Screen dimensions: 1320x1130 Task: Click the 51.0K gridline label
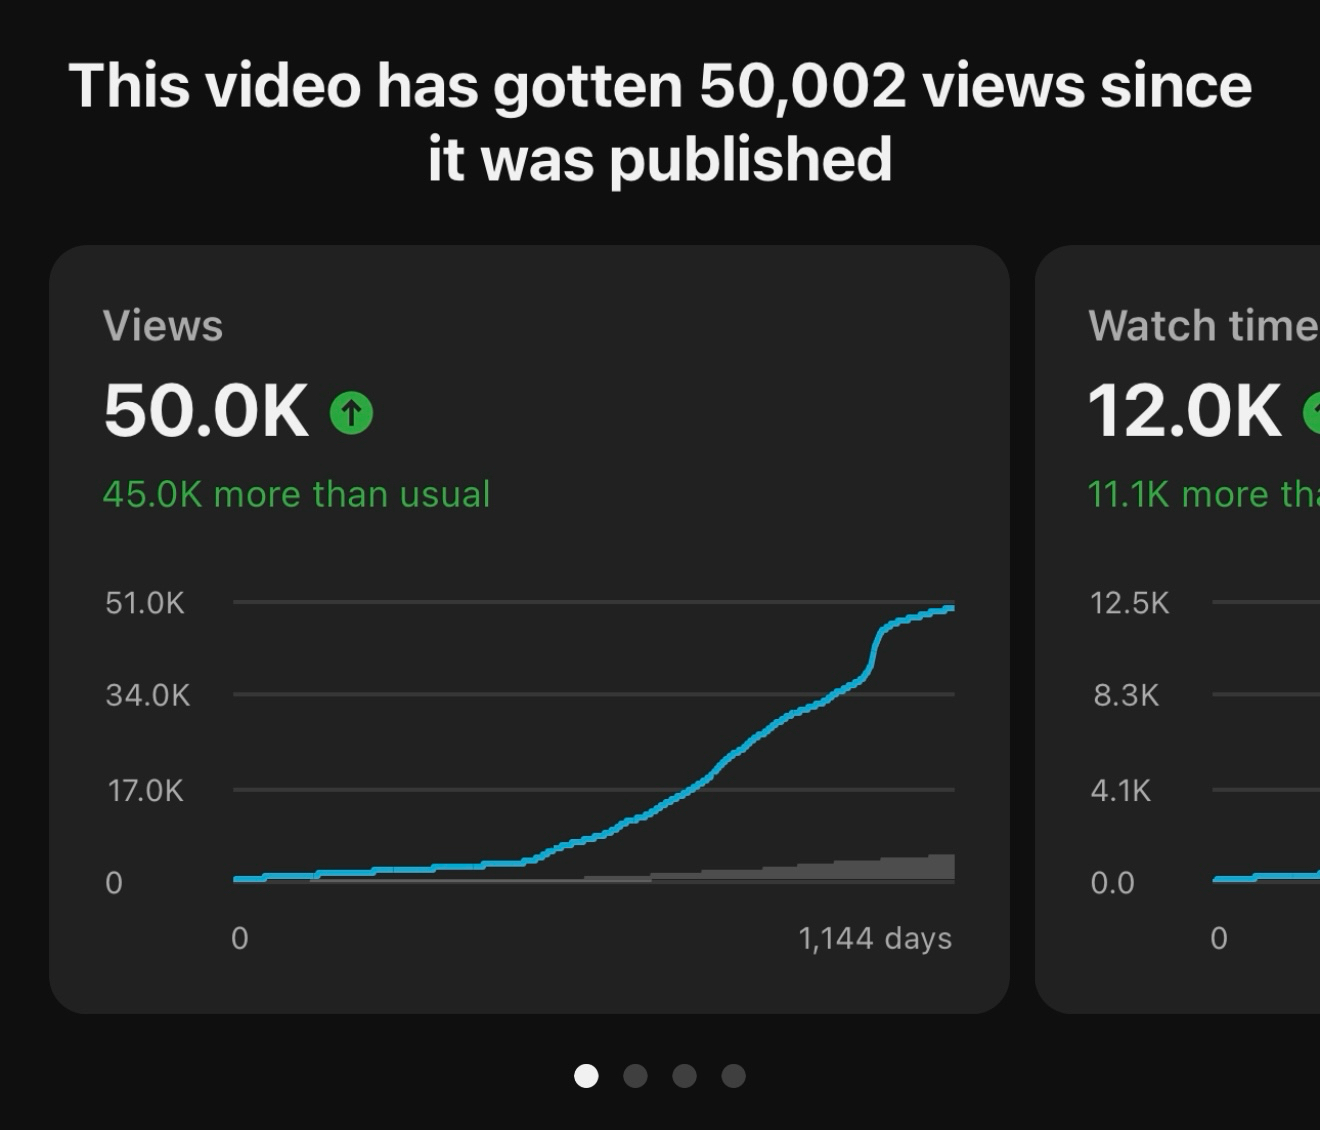pos(145,603)
